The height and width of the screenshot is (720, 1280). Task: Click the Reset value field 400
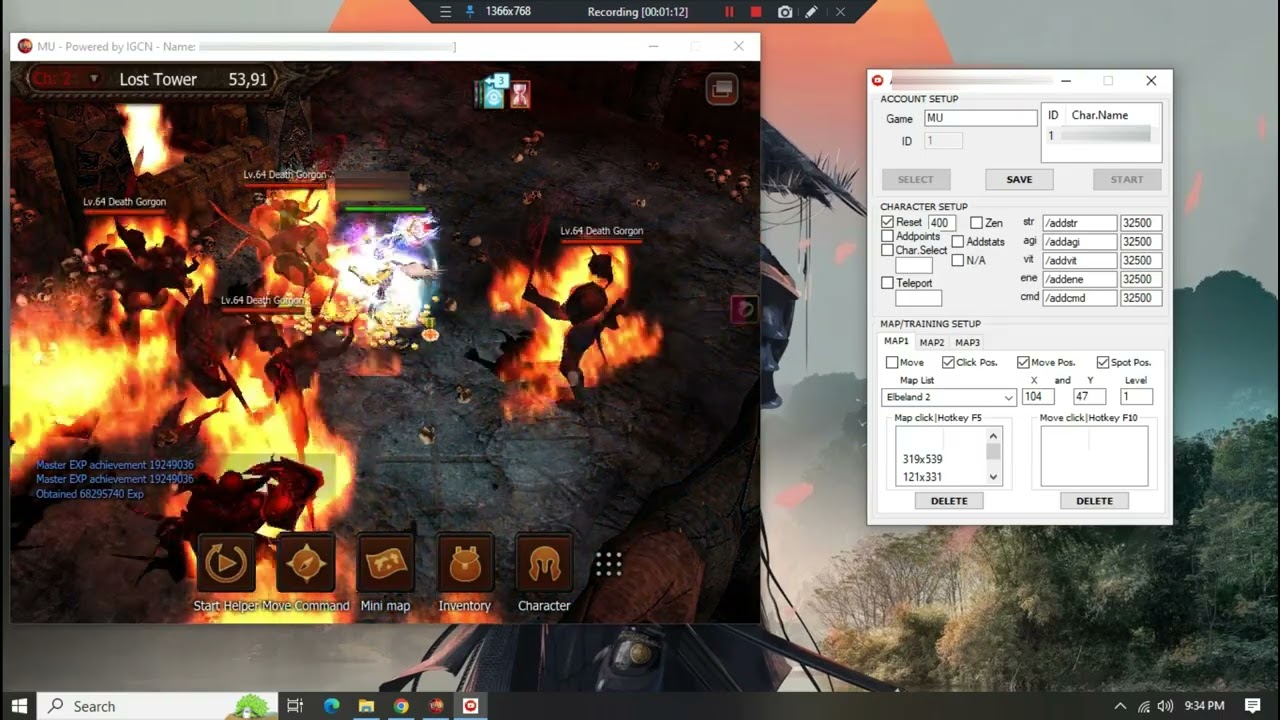pos(941,223)
